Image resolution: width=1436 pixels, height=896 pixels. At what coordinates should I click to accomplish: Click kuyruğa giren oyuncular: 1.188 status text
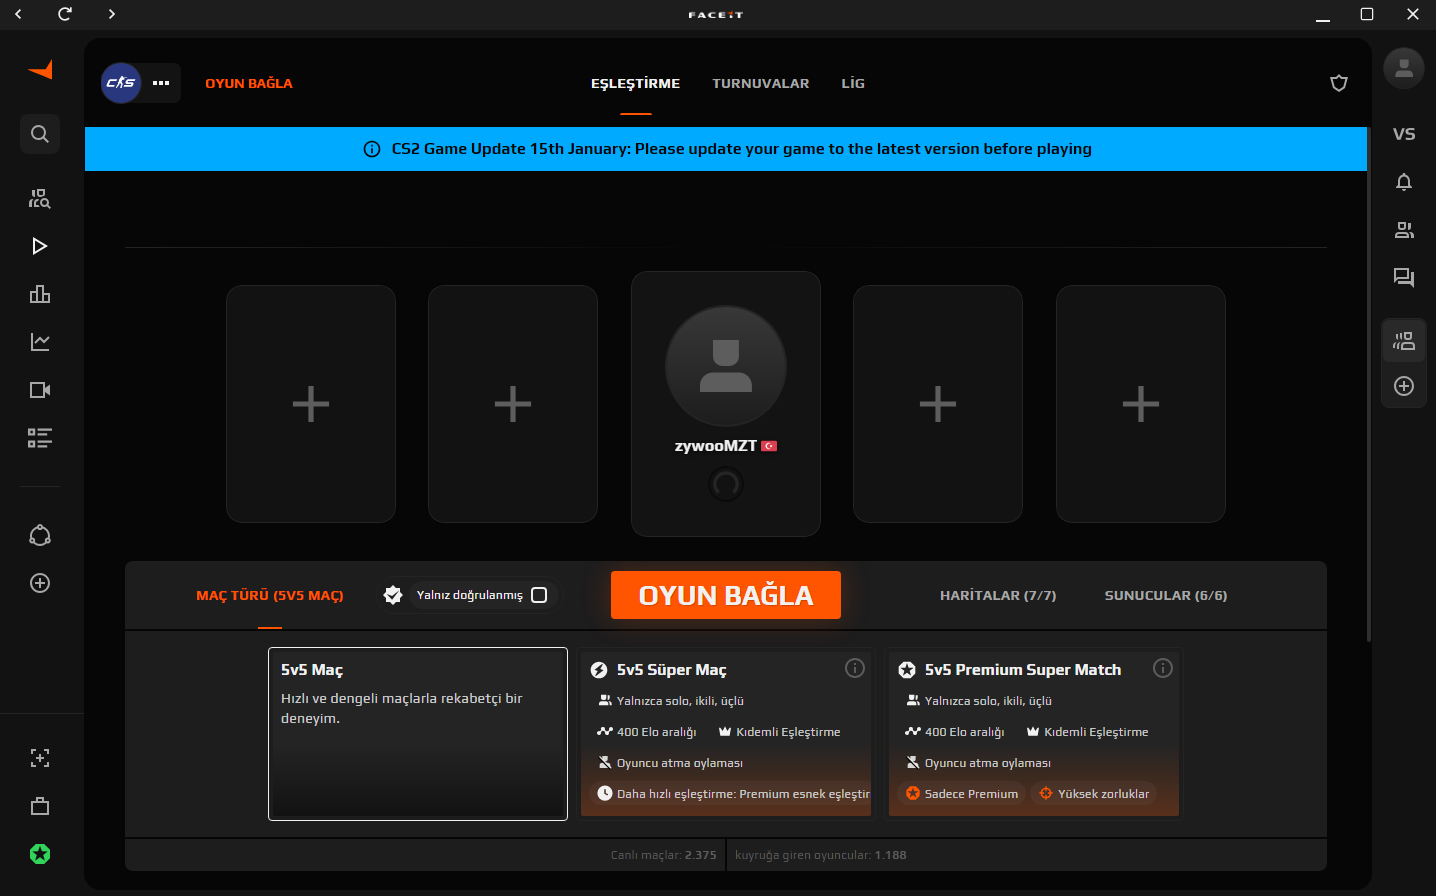click(x=821, y=855)
